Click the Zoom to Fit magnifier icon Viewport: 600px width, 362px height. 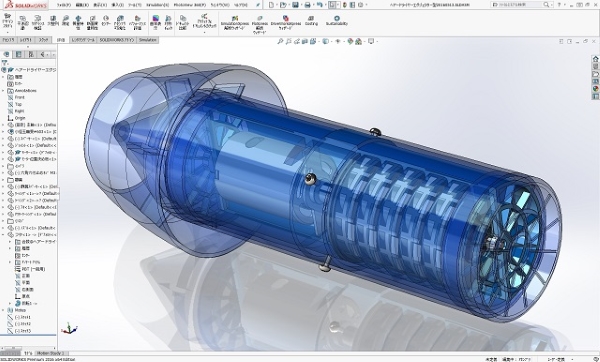[x=280, y=41]
